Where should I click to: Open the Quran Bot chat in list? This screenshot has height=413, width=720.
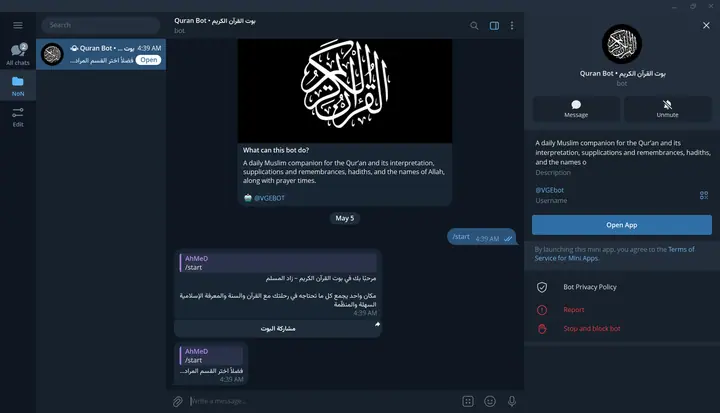[101, 54]
